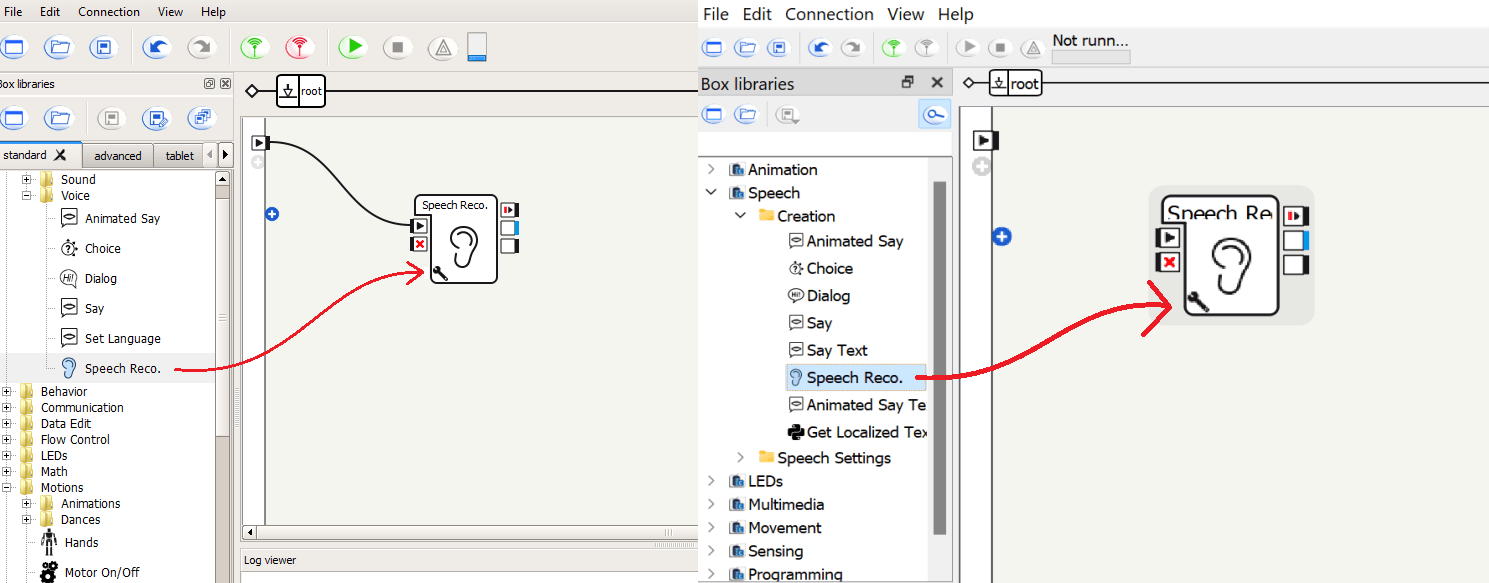The height and width of the screenshot is (583, 1489).
Task: Expand the Speech Settings folder
Action: point(740,458)
